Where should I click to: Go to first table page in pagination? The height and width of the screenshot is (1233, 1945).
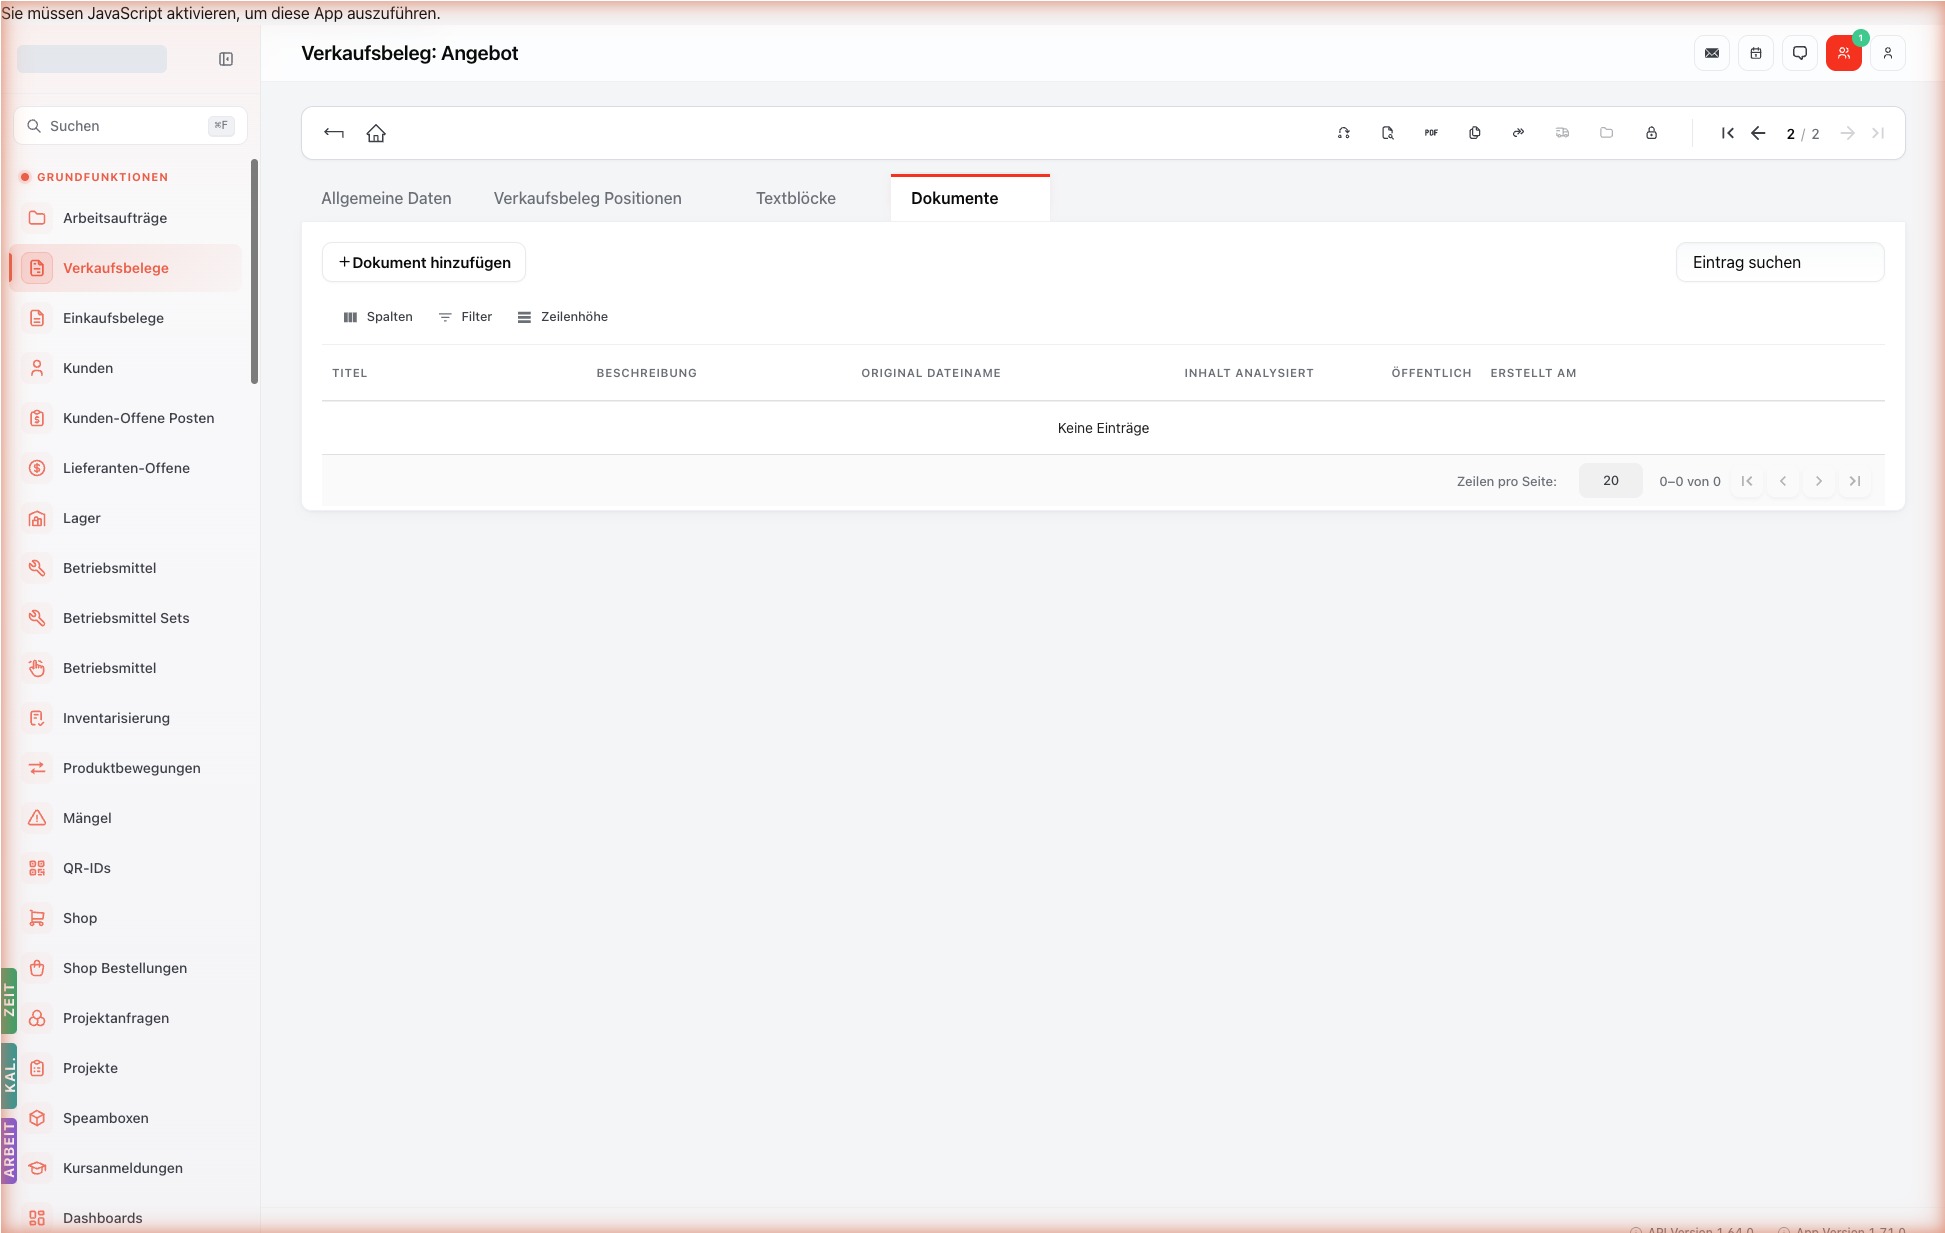[x=1747, y=481]
